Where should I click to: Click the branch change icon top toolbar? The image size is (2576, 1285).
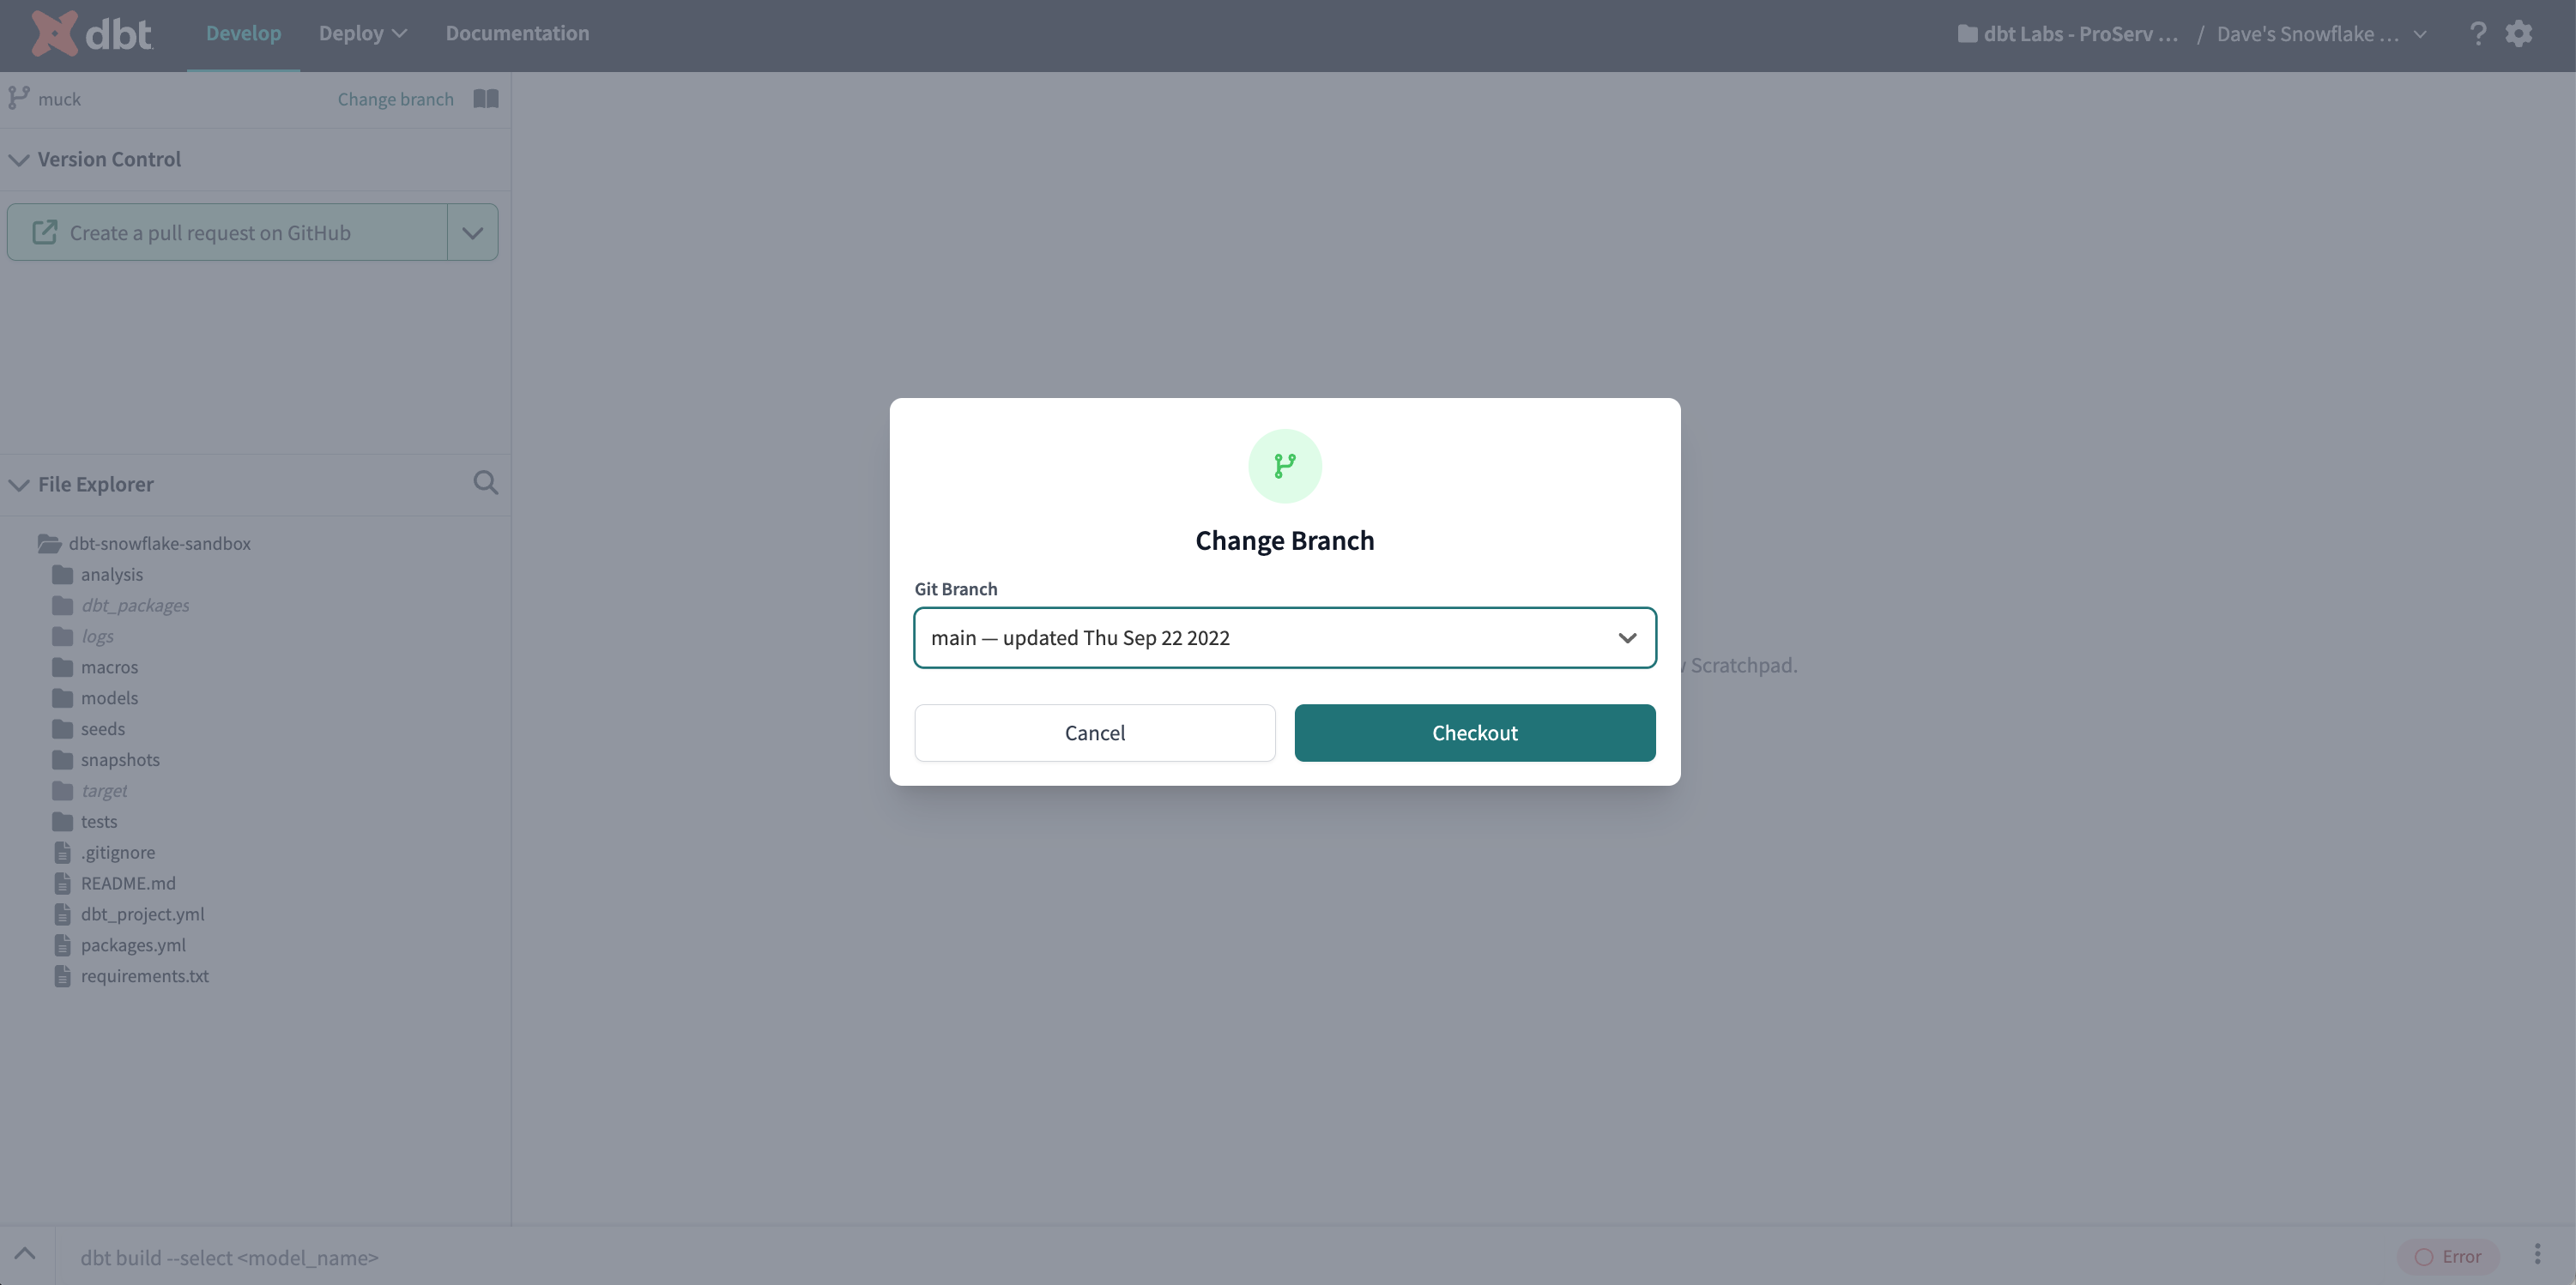point(18,99)
